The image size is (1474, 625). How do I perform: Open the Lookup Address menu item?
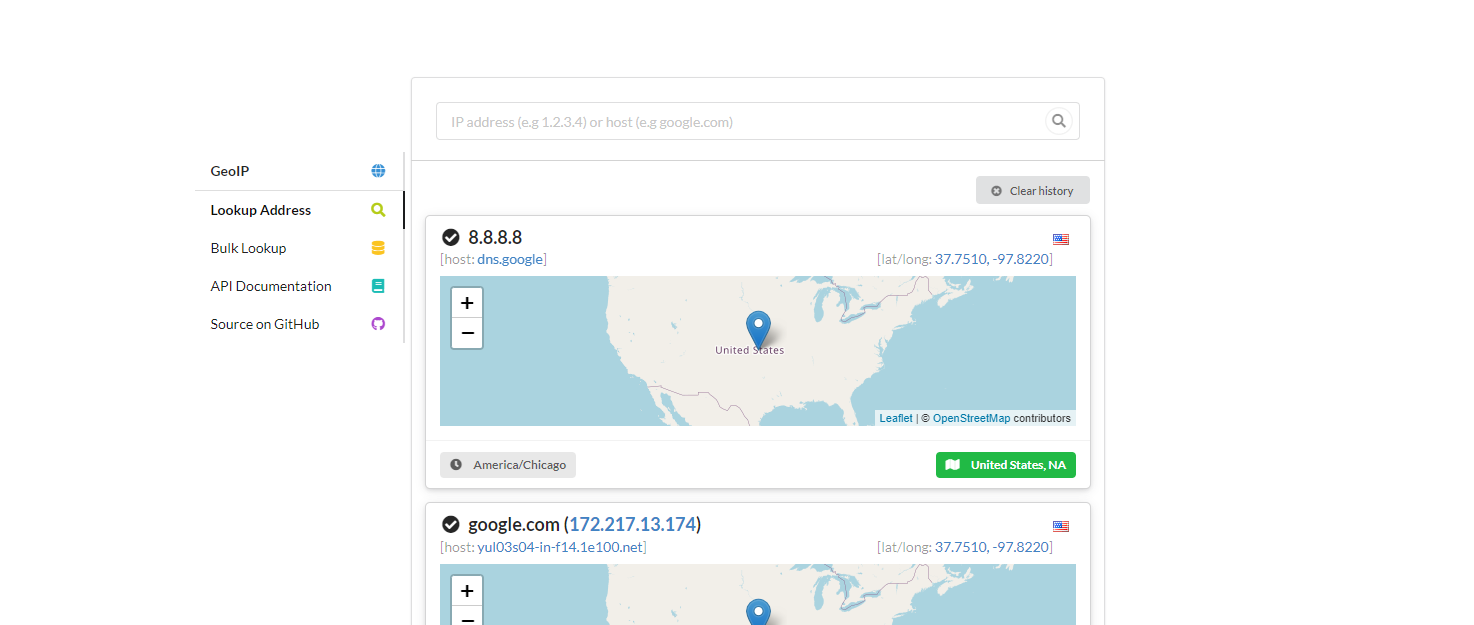pos(261,210)
